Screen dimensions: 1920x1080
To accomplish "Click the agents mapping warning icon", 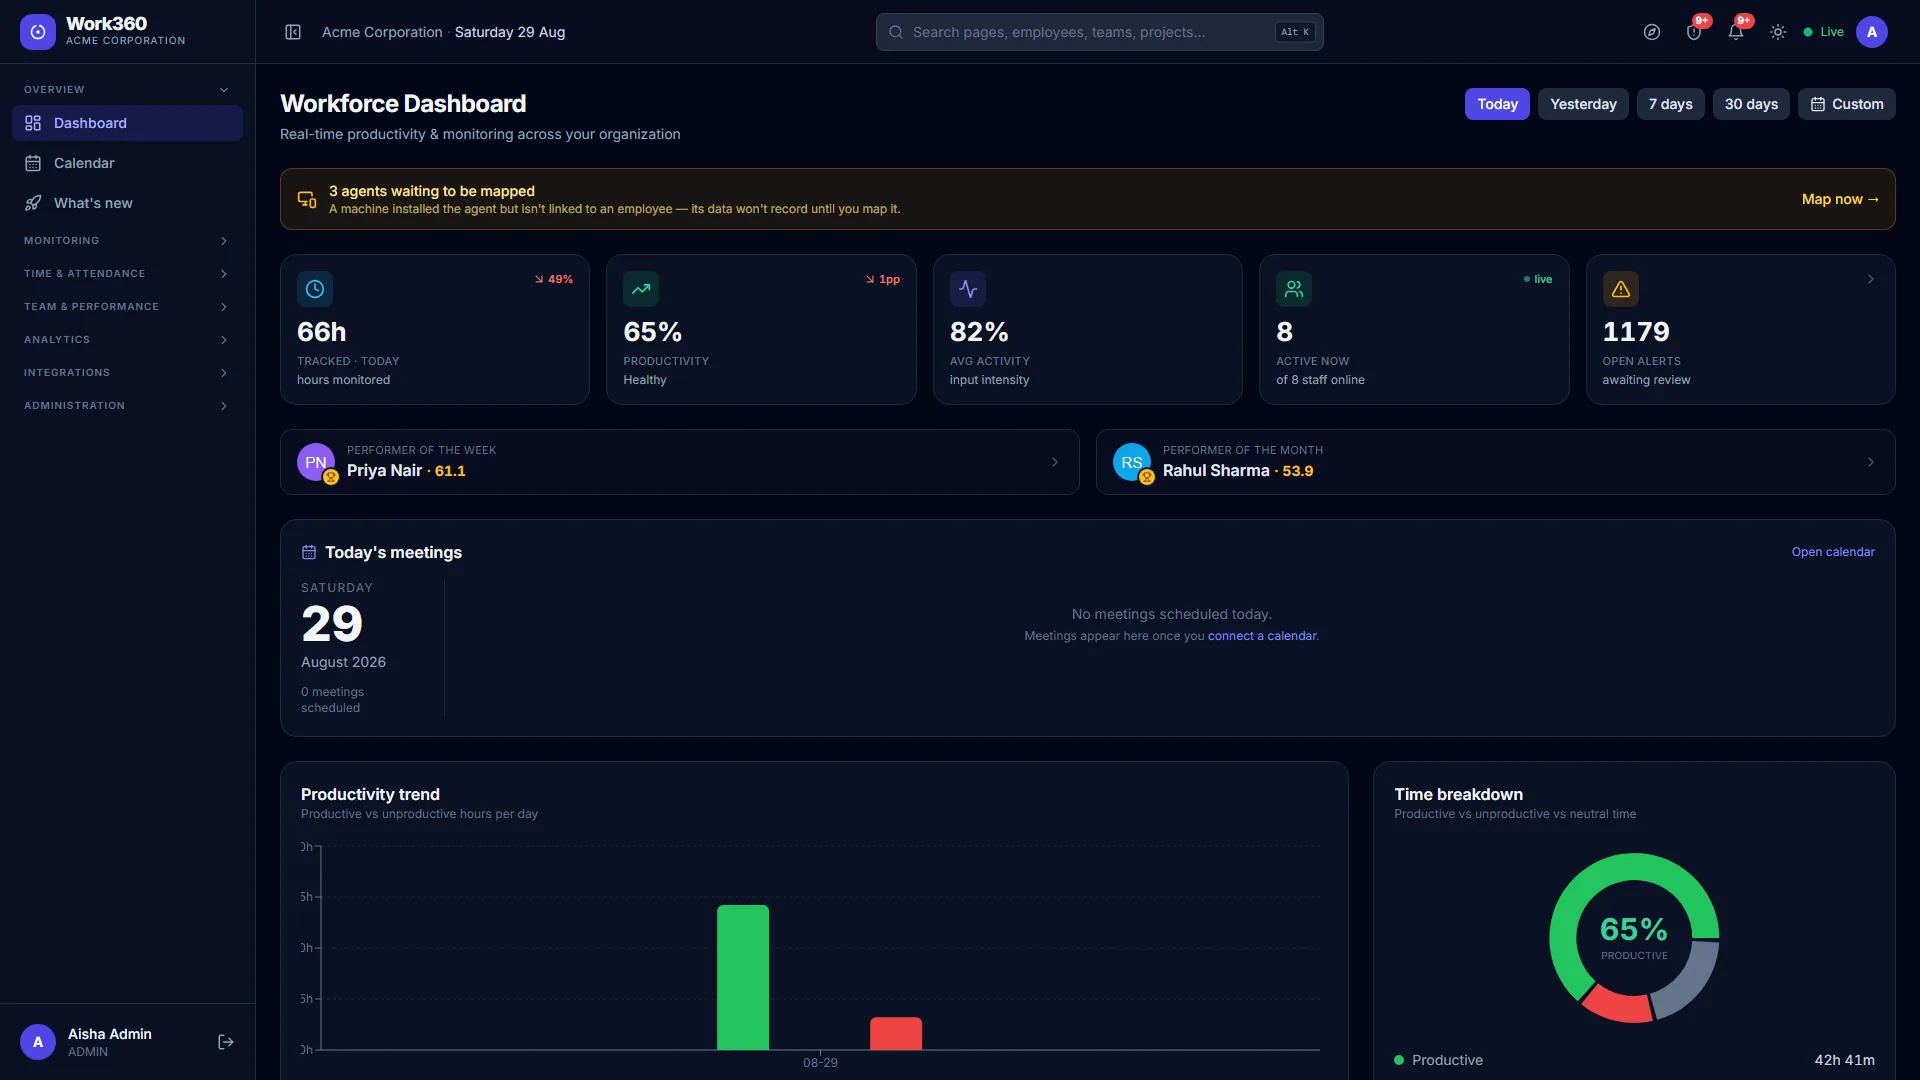I will point(307,199).
